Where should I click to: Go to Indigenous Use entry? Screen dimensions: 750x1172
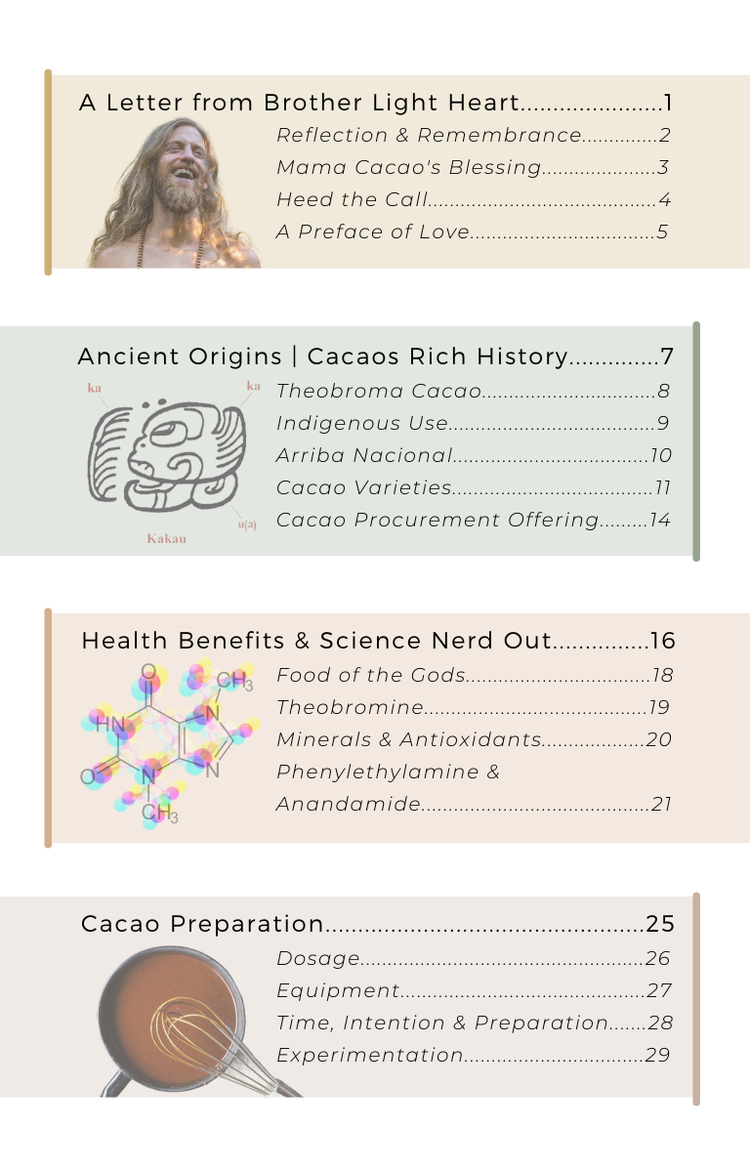473,423
